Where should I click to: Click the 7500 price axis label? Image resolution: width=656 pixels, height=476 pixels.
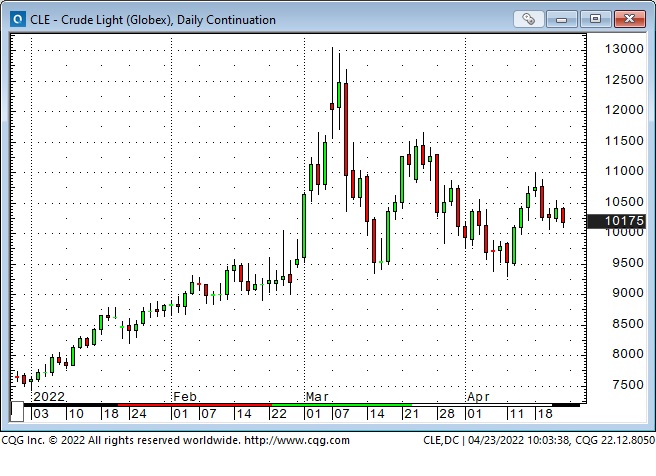point(628,384)
